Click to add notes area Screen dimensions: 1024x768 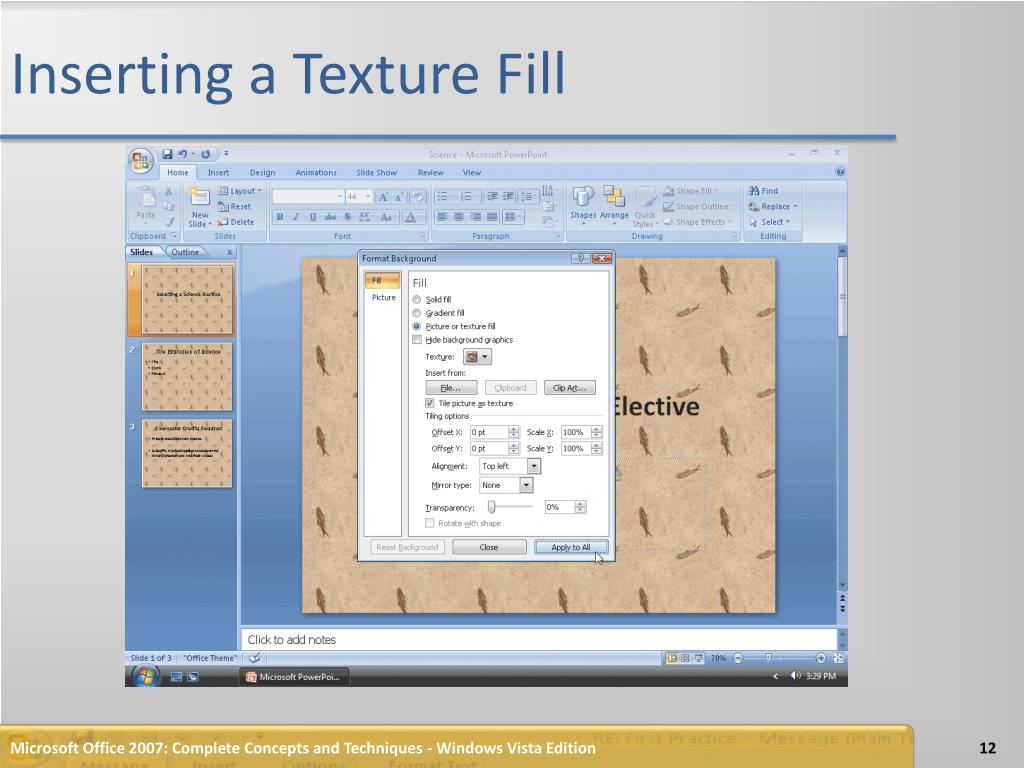[x=539, y=640]
